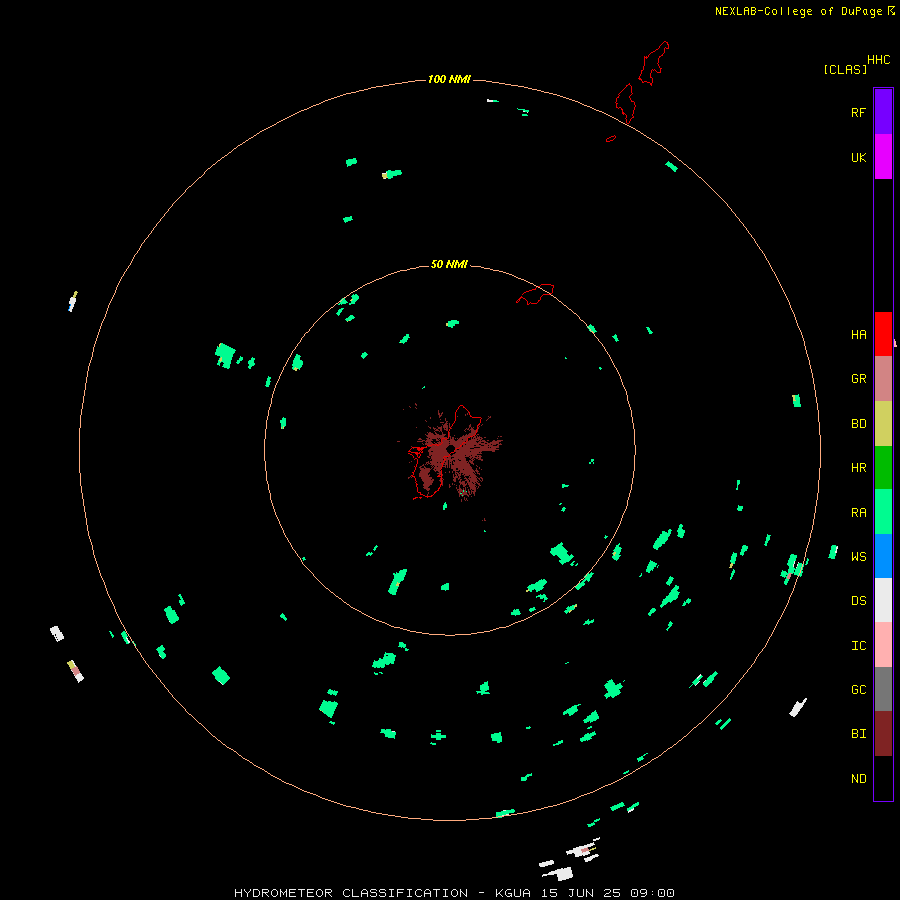Click the '15 JUN 25' date text

580,893
